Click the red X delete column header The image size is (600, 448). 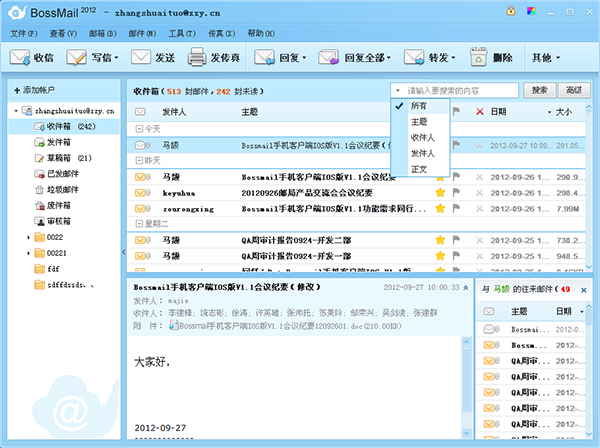[x=480, y=112]
